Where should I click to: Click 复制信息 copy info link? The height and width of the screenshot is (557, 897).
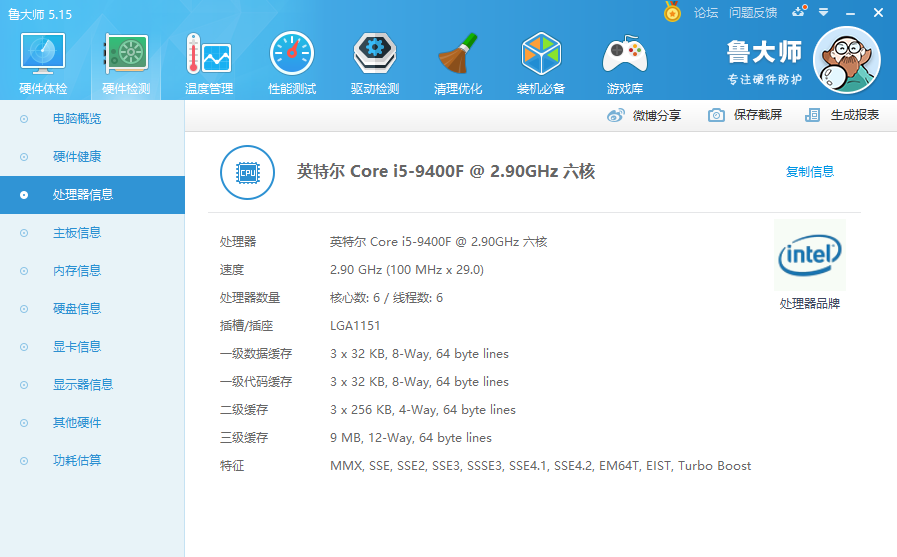point(810,172)
